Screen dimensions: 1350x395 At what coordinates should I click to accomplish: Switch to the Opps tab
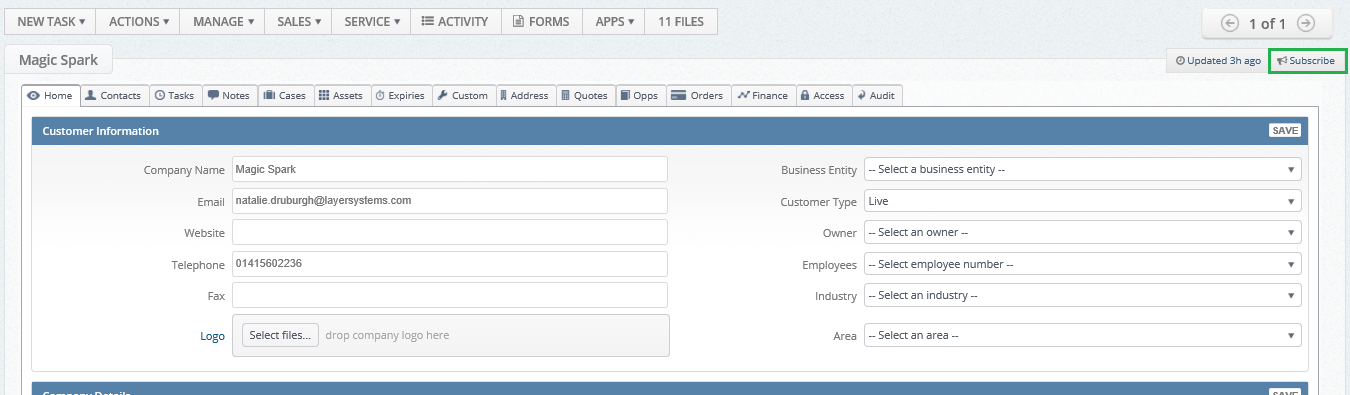(x=640, y=95)
